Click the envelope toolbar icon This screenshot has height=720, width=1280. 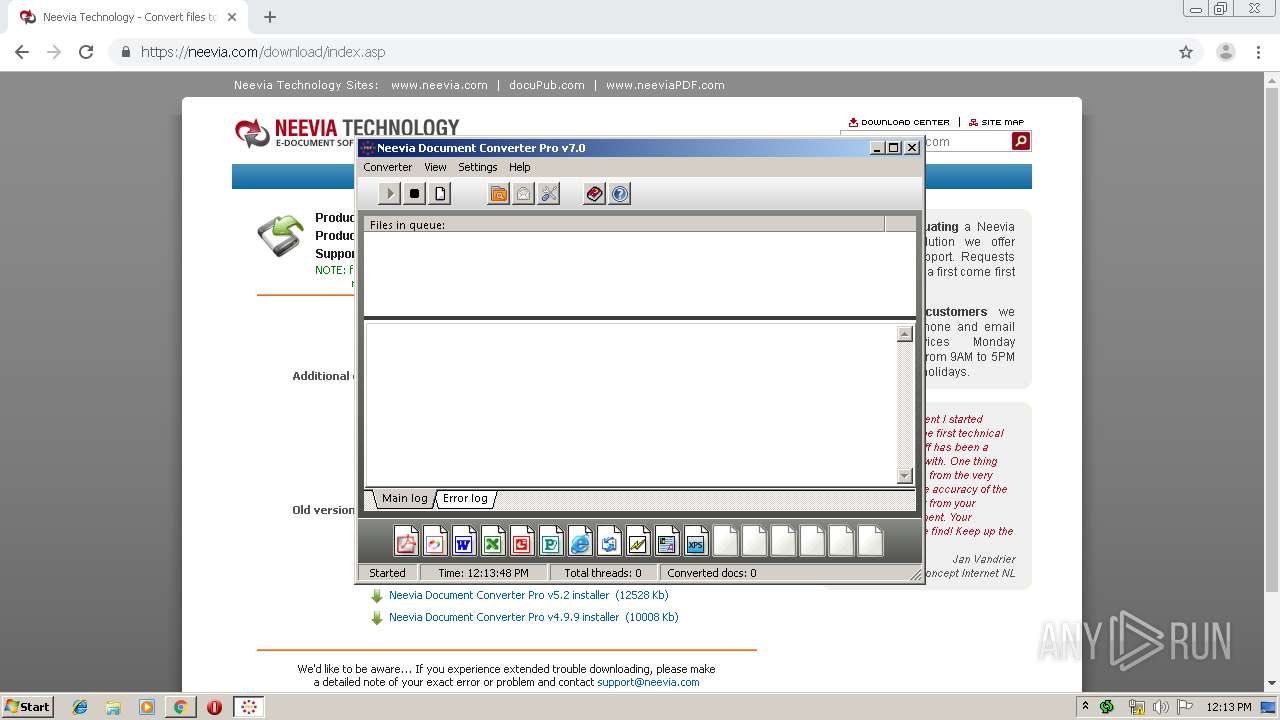point(523,194)
